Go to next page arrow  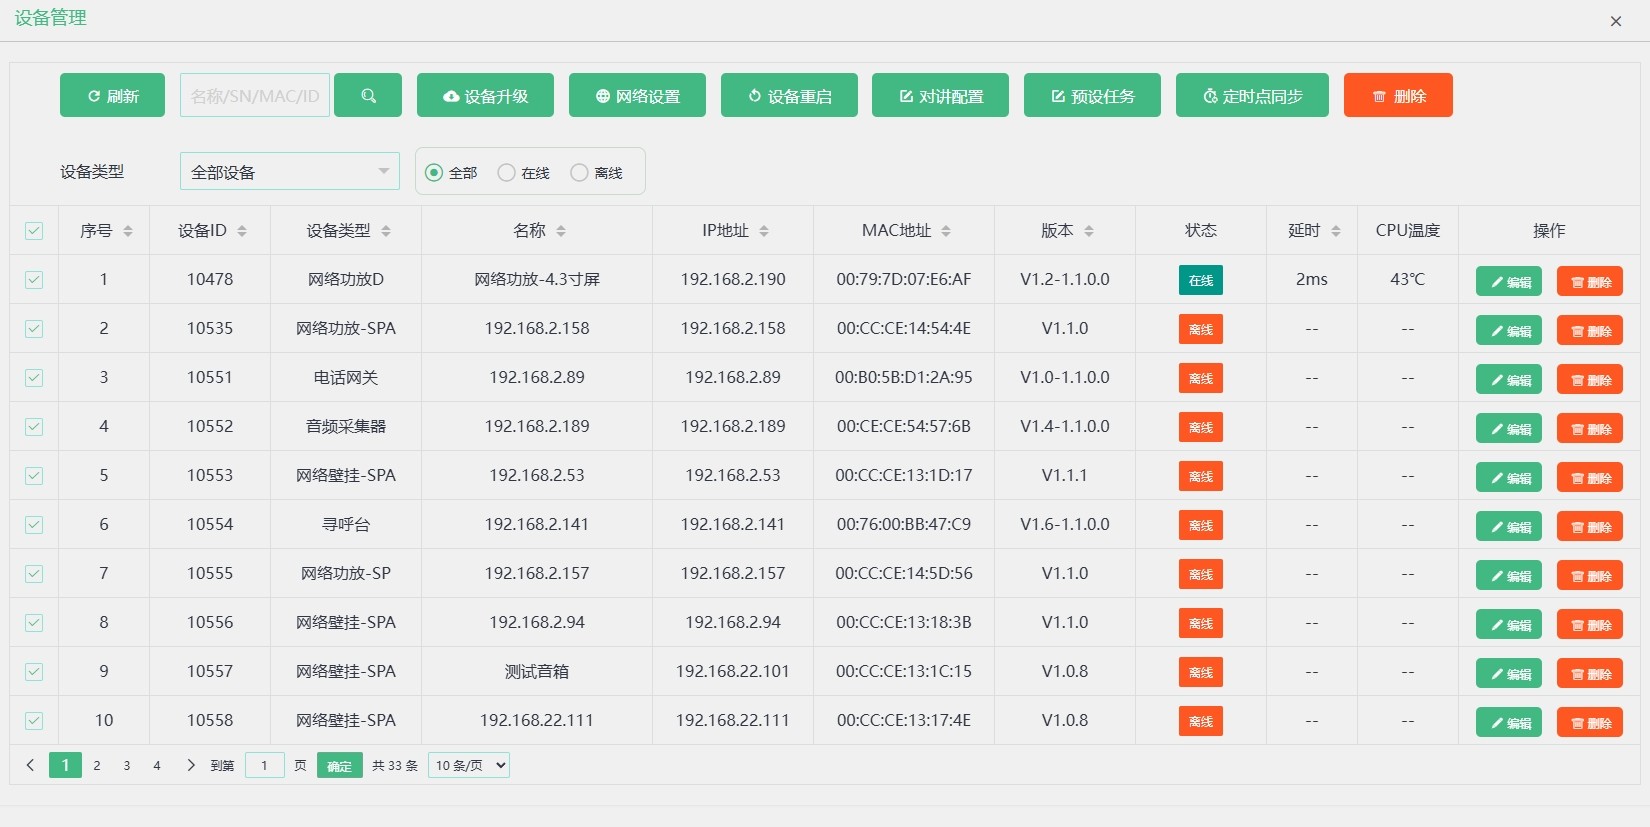190,765
